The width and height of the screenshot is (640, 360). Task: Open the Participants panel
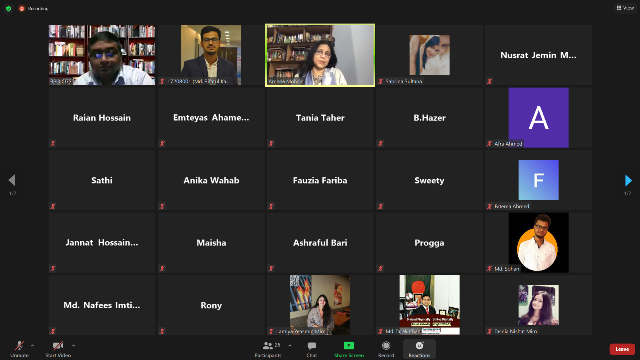pos(268,349)
